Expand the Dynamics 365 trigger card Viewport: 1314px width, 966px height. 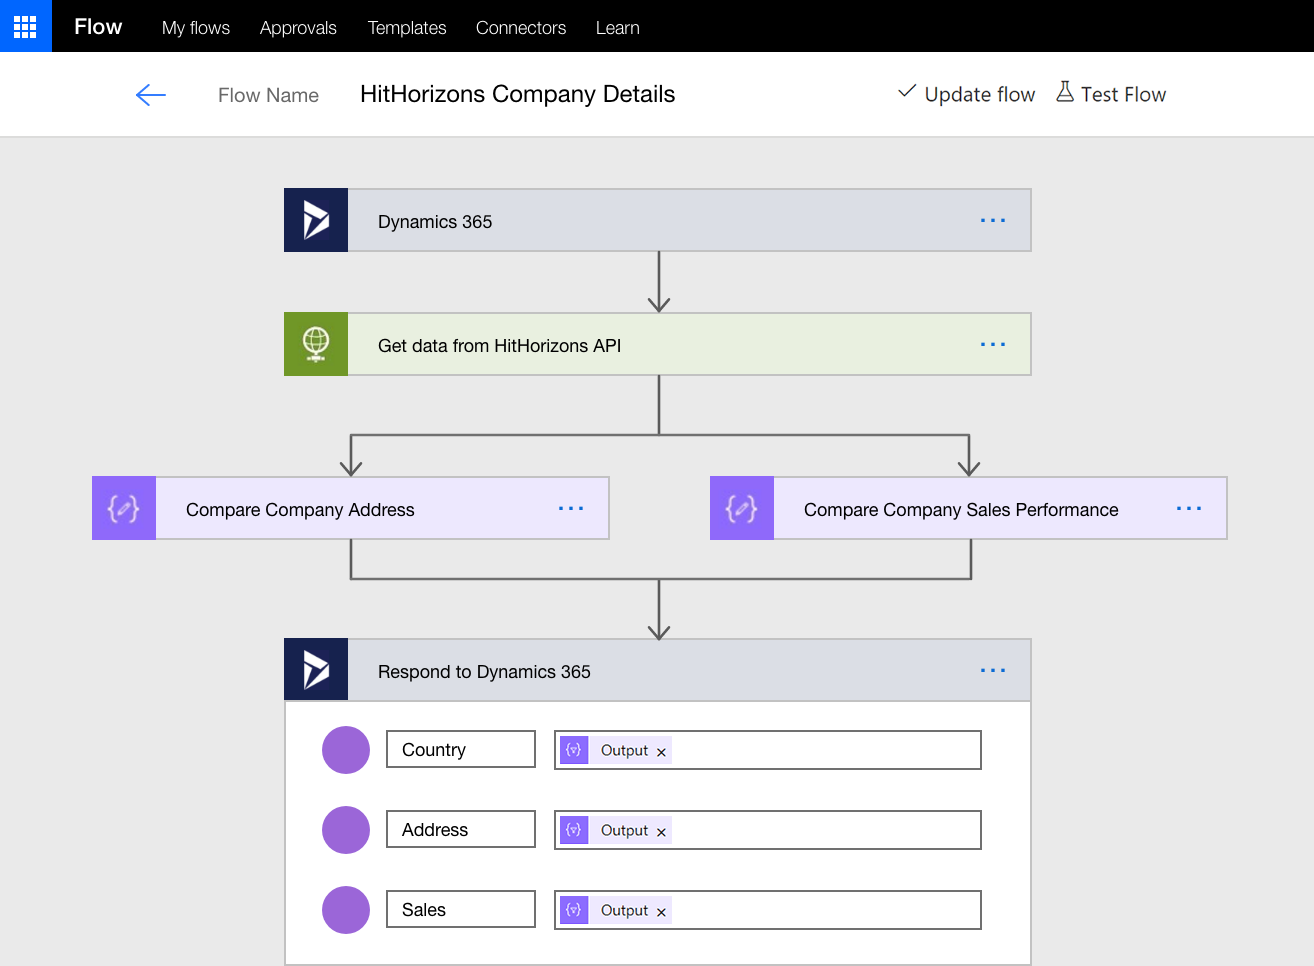point(658,220)
